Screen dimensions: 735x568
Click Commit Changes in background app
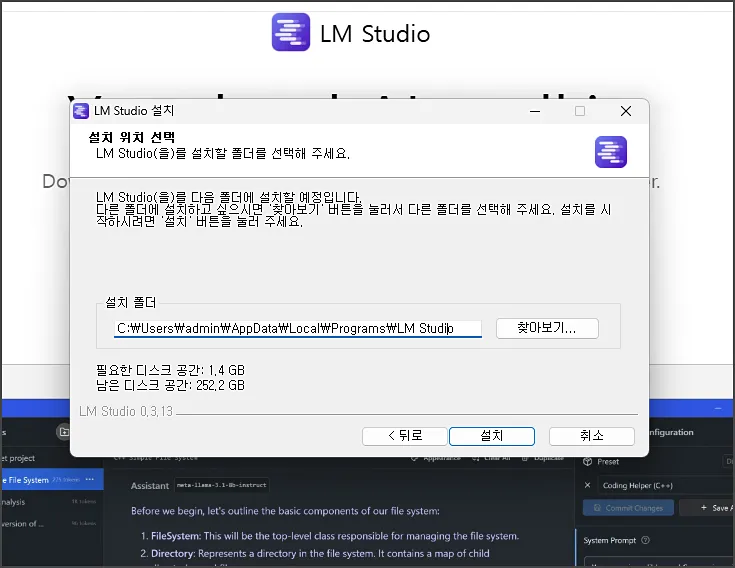coord(628,508)
